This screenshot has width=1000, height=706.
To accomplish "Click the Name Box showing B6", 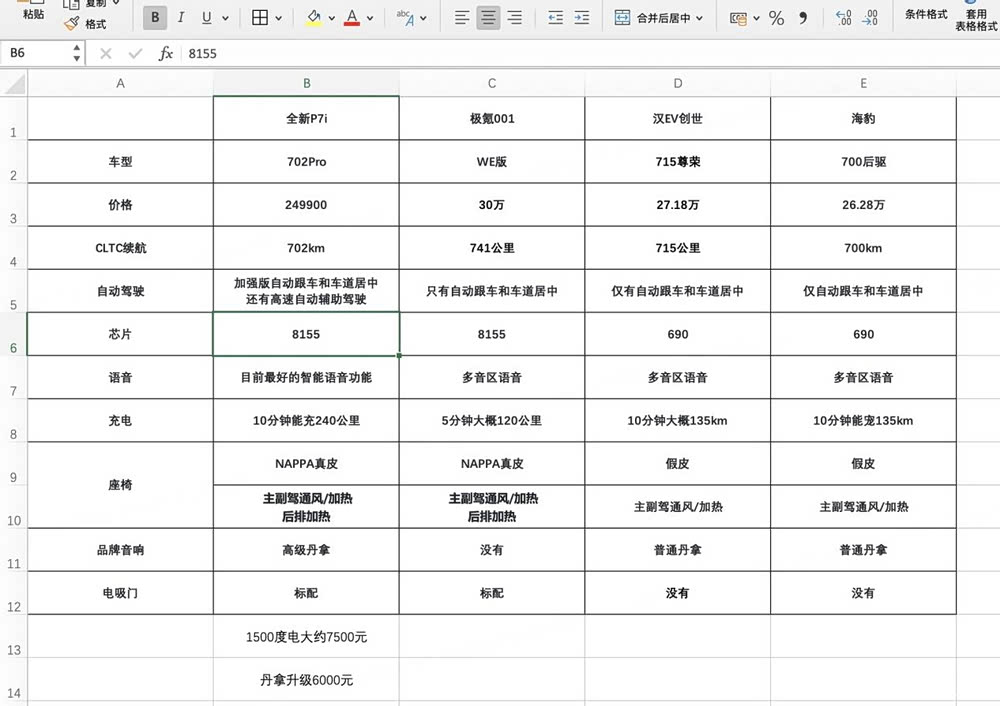I will point(35,53).
